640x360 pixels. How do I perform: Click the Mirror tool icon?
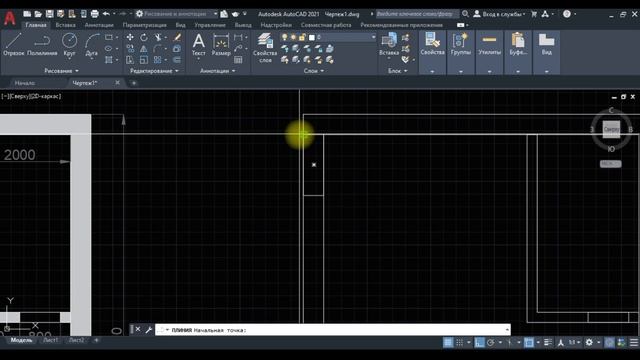click(x=144, y=49)
